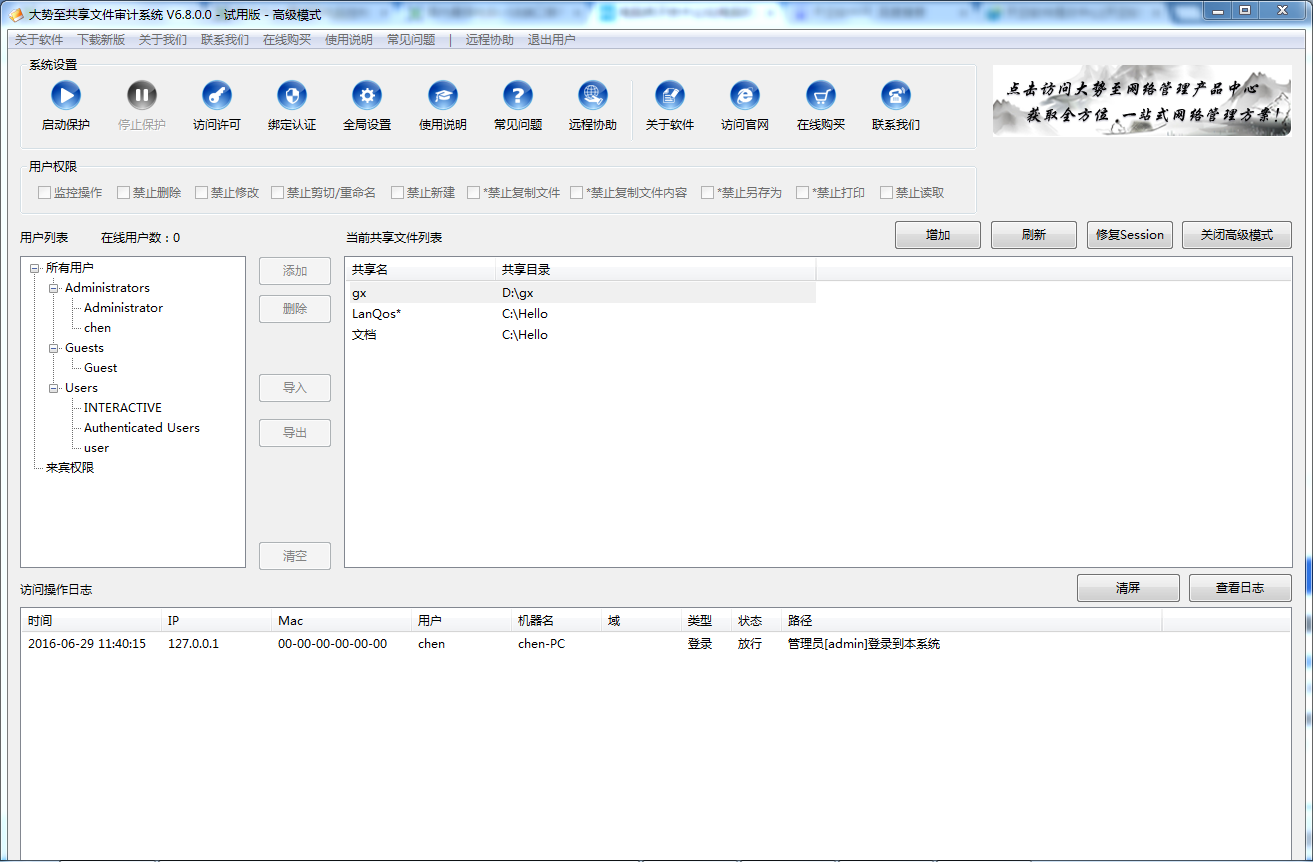1313x862 pixels.
Task: Open 使用说明 menu item
Action: click(349, 40)
